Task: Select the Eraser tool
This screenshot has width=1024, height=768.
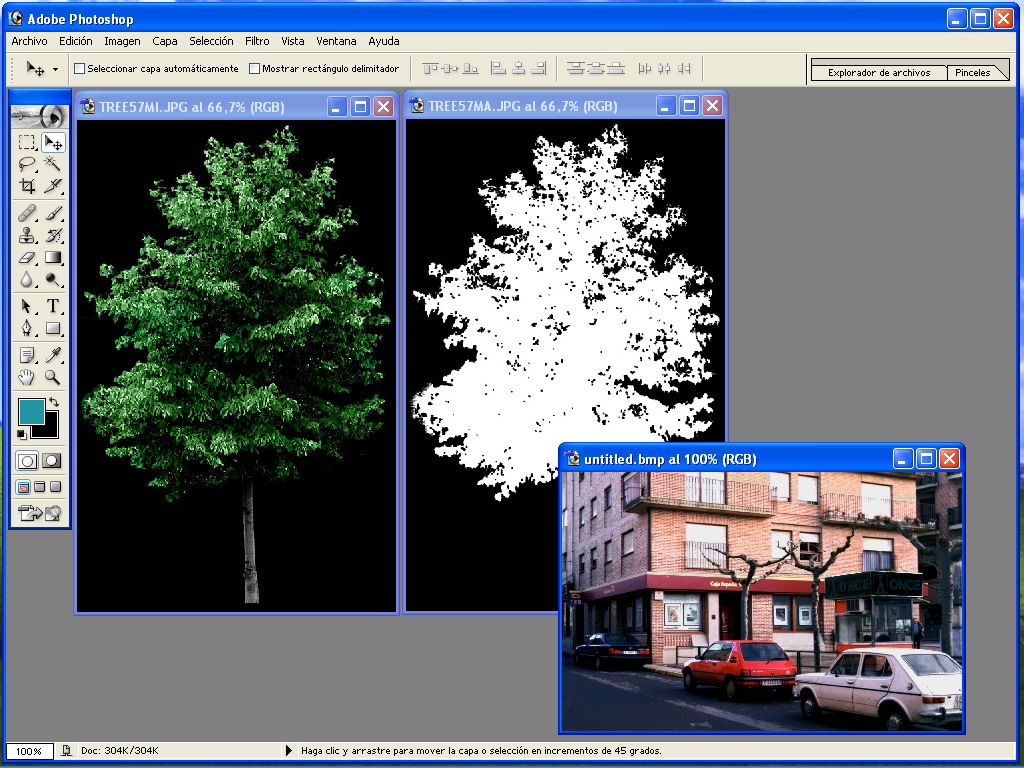Action: point(26,257)
